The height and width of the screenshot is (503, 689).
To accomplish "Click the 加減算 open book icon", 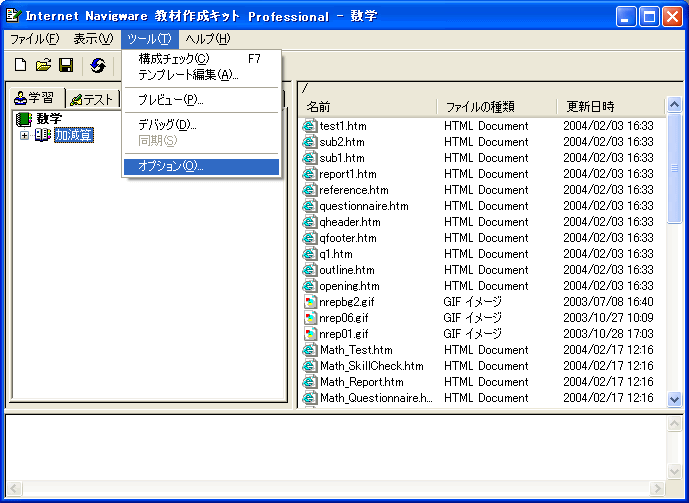I will click(43, 135).
